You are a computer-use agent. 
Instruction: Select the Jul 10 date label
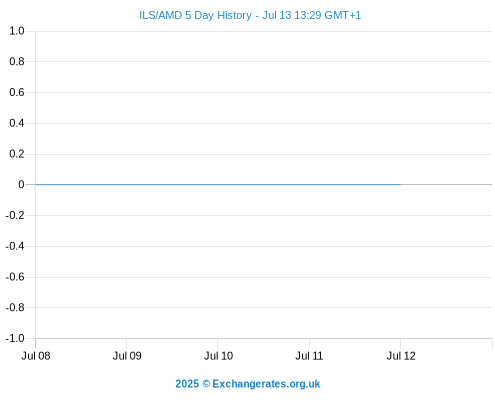pyautogui.click(x=218, y=356)
